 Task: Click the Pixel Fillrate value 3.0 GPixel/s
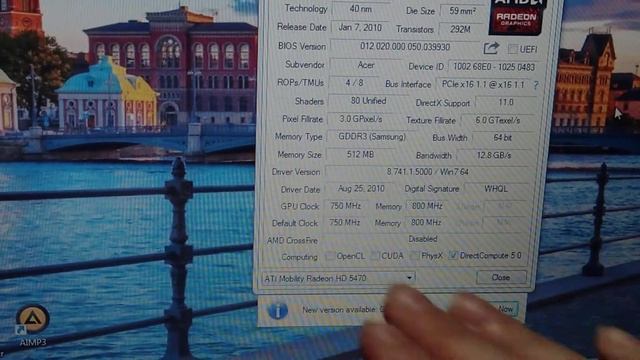tap(360, 119)
